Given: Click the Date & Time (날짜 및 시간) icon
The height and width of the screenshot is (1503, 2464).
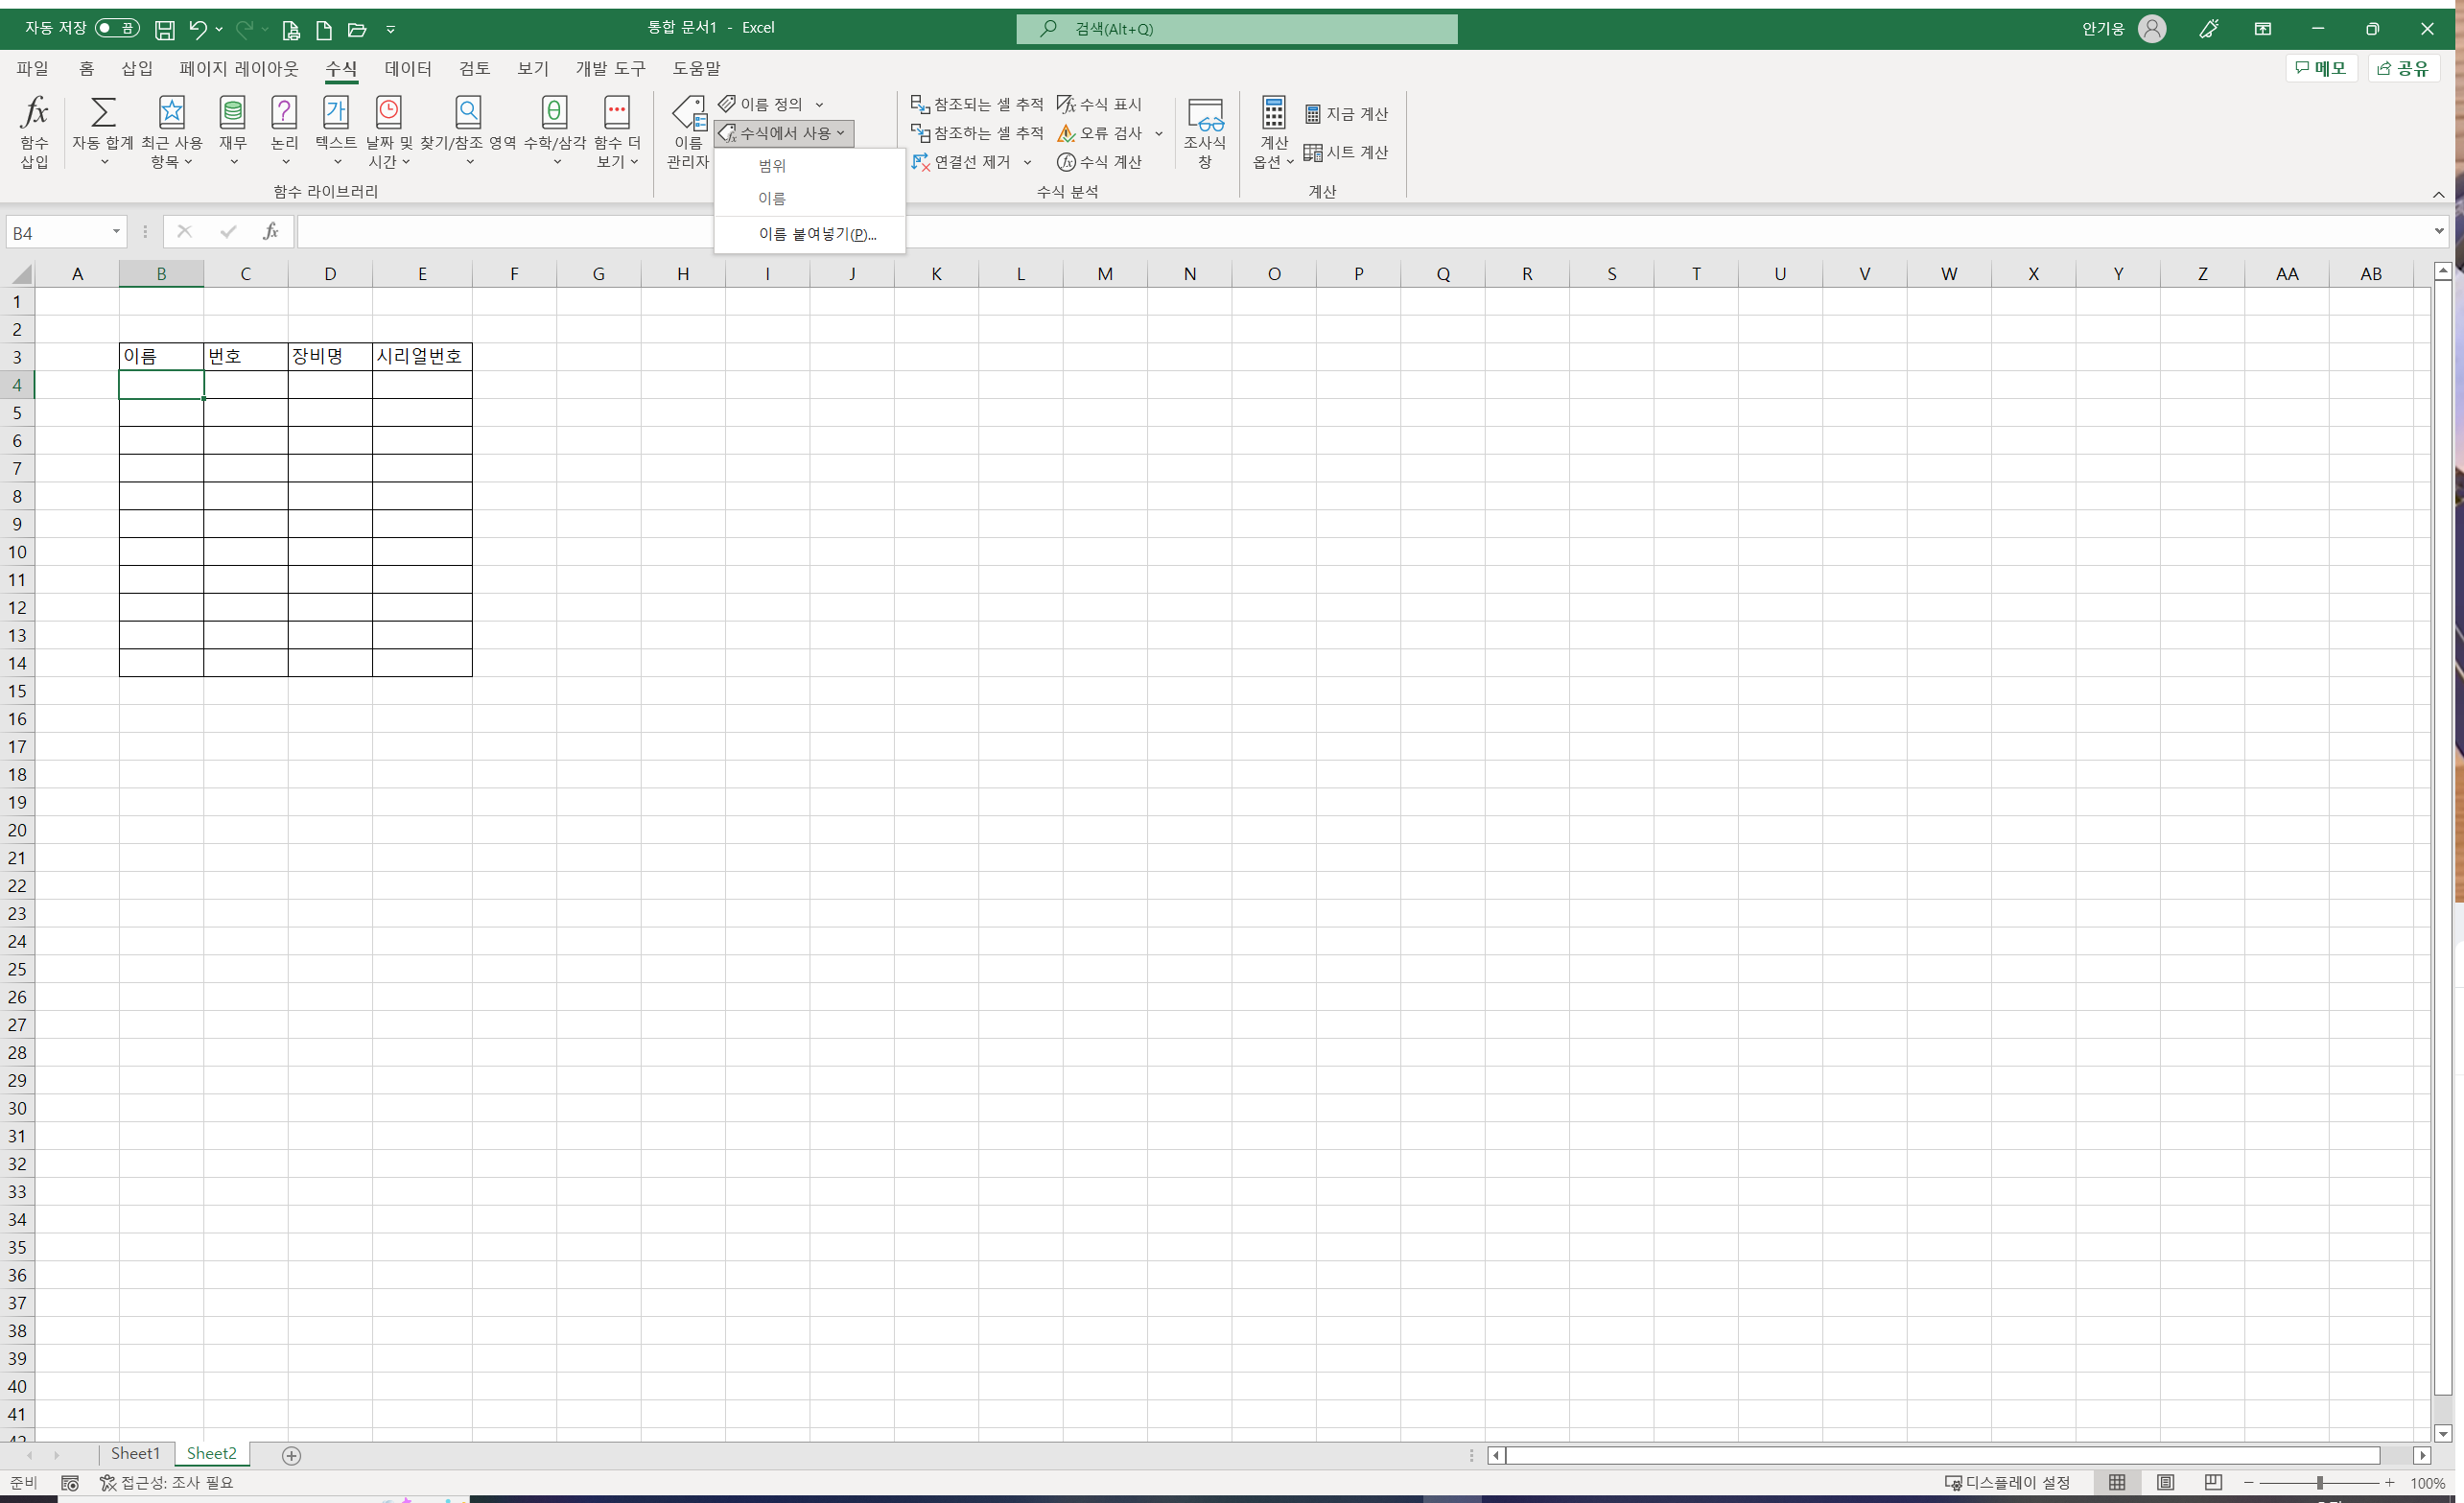Looking at the screenshot, I should pyautogui.click(x=388, y=113).
